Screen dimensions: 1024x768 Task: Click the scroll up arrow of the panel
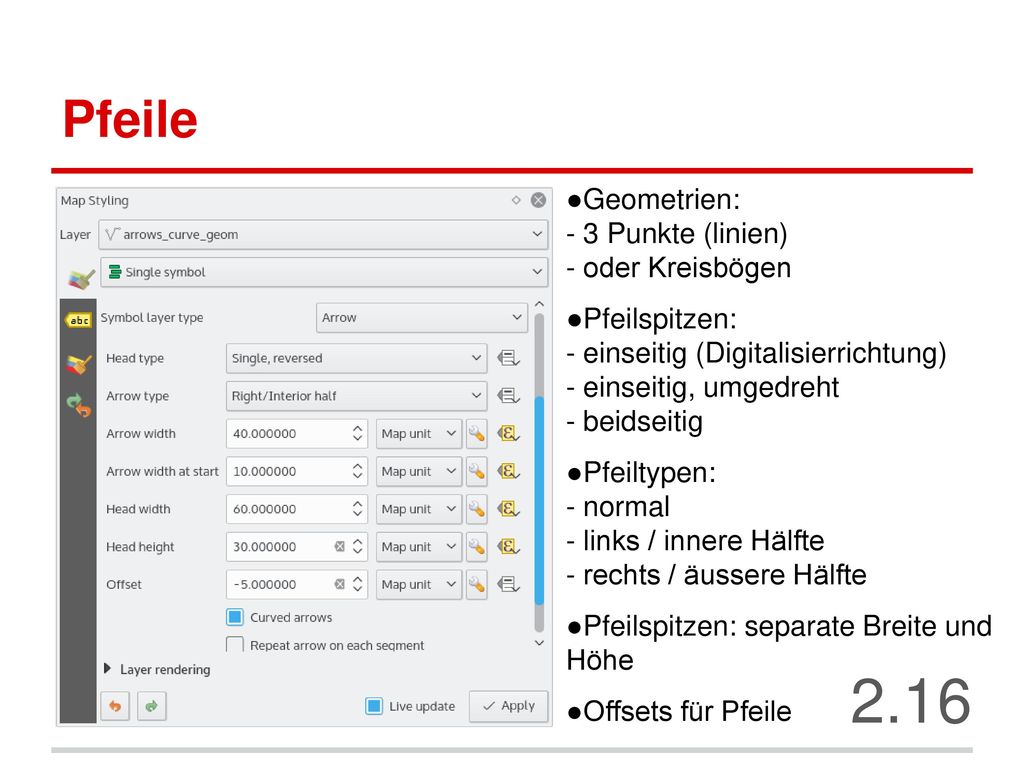pyautogui.click(x=539, y=304)
